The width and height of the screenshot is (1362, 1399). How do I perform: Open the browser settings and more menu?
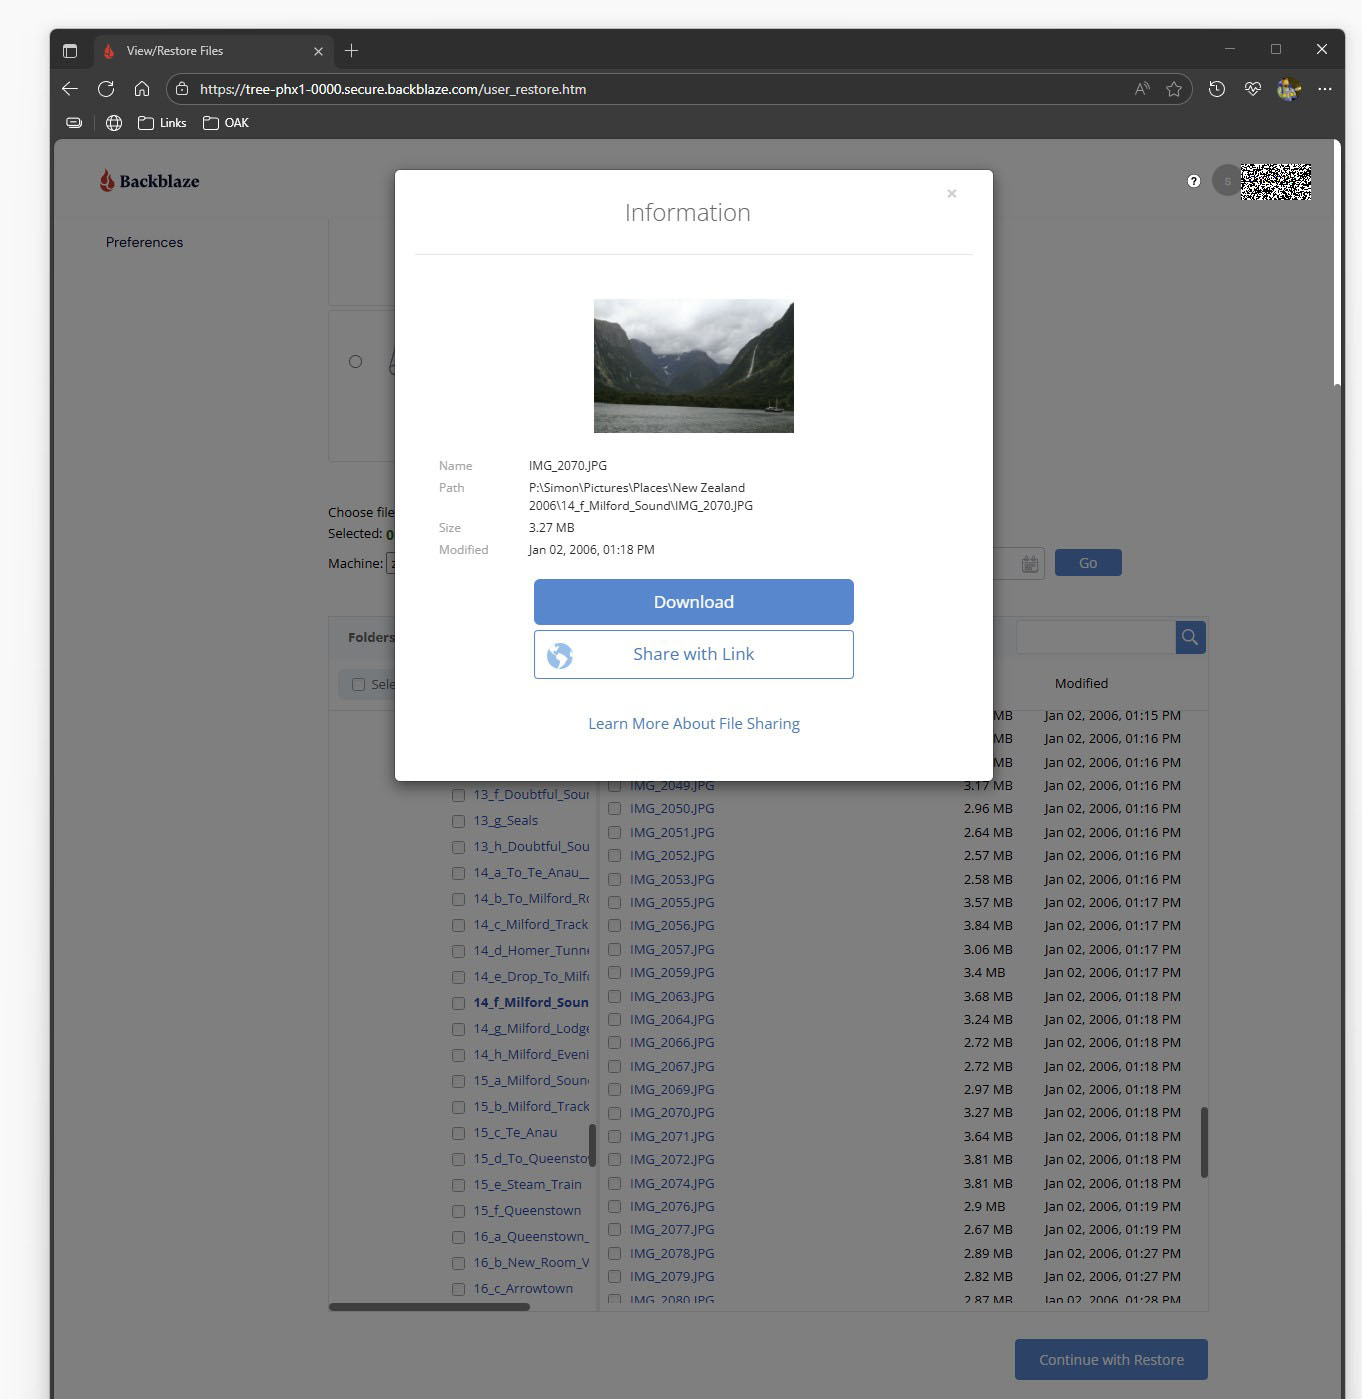pyautogui.click(x=1325, y=89)
